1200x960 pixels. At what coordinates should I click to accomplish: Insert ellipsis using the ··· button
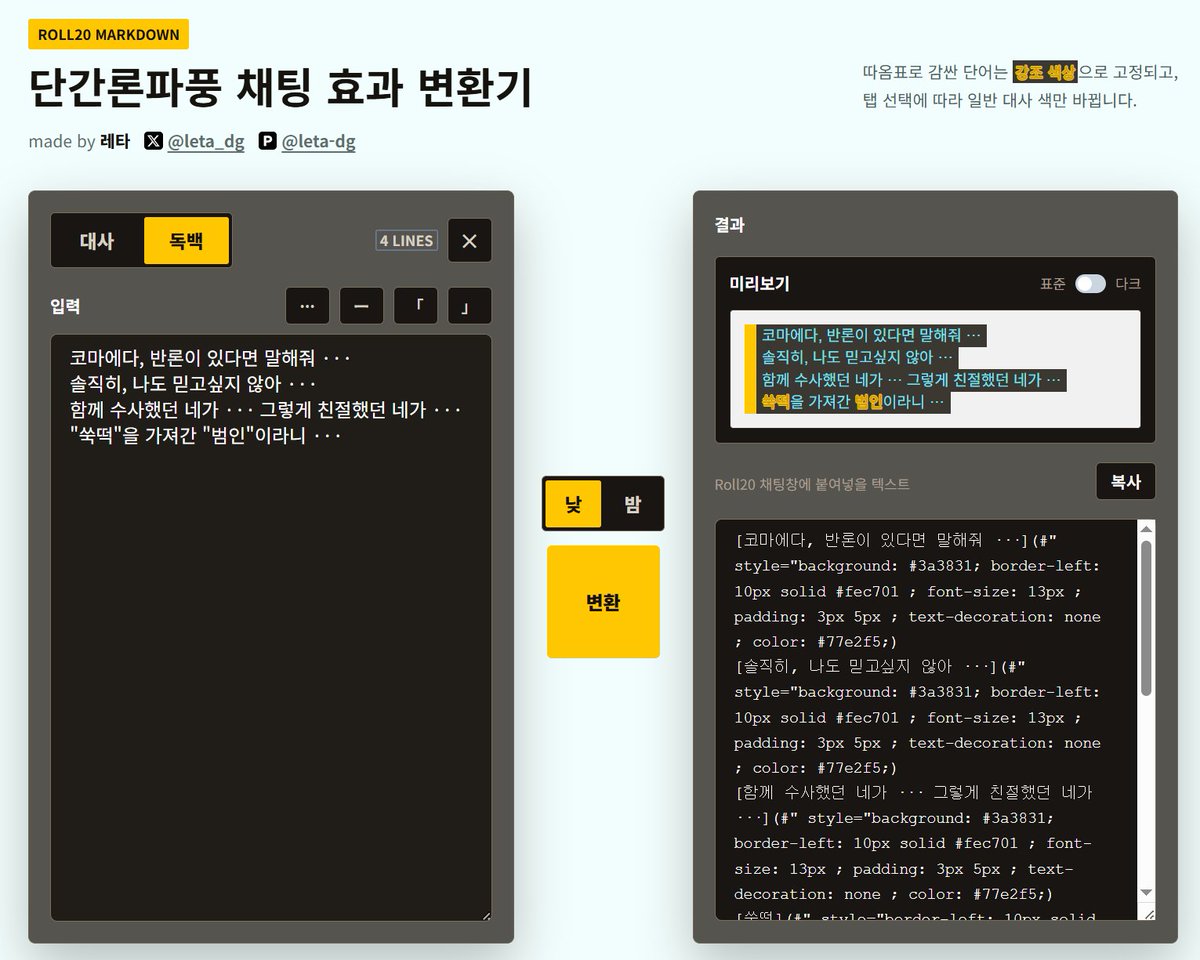[307, 306]
